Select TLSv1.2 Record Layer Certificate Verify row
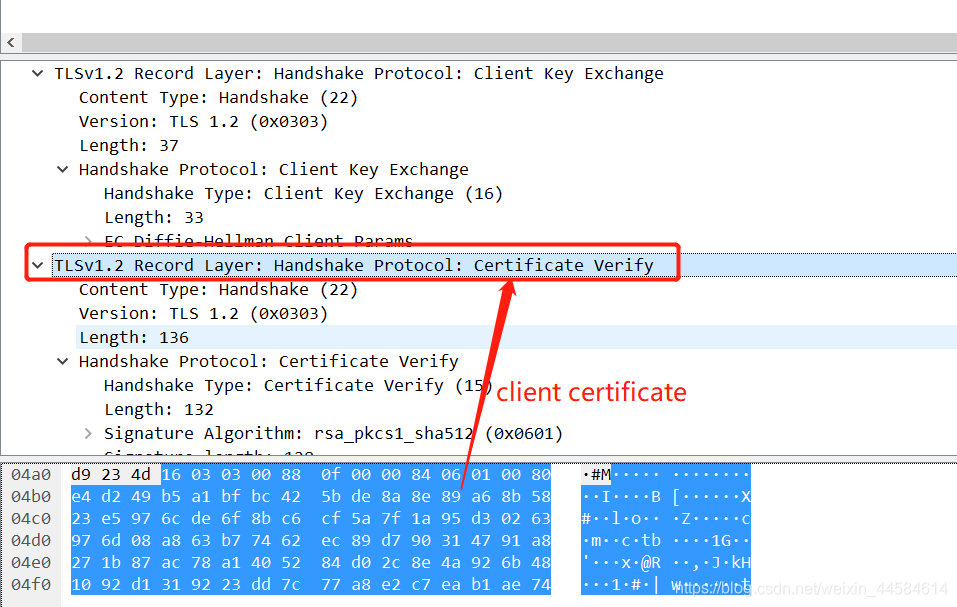Screen dimensions: 957x607 click(x=354, y=265)
